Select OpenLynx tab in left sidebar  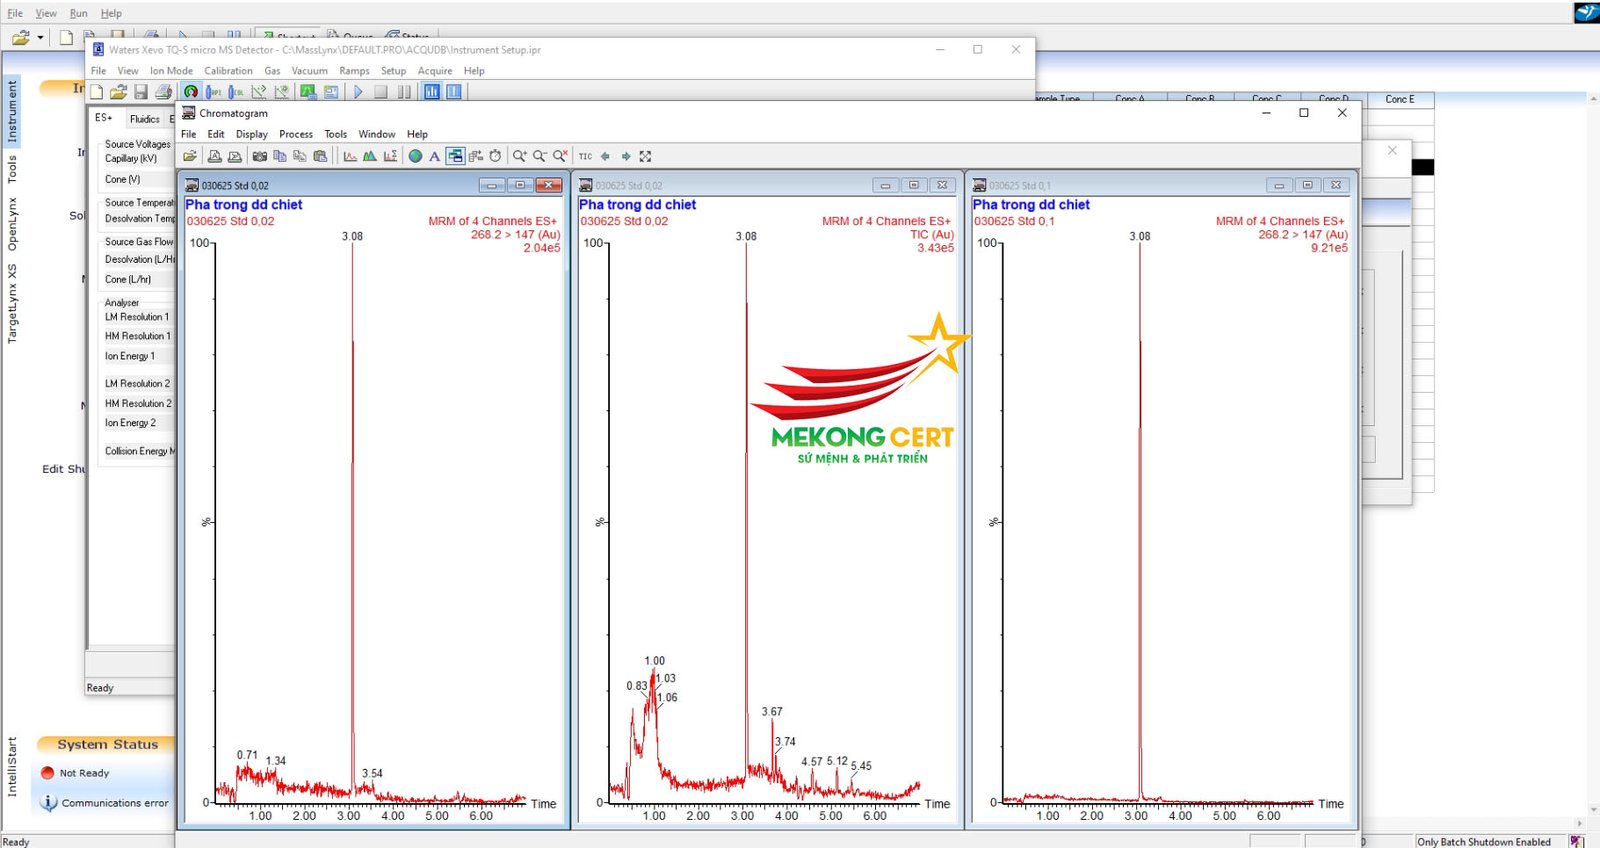coord(12,224)
